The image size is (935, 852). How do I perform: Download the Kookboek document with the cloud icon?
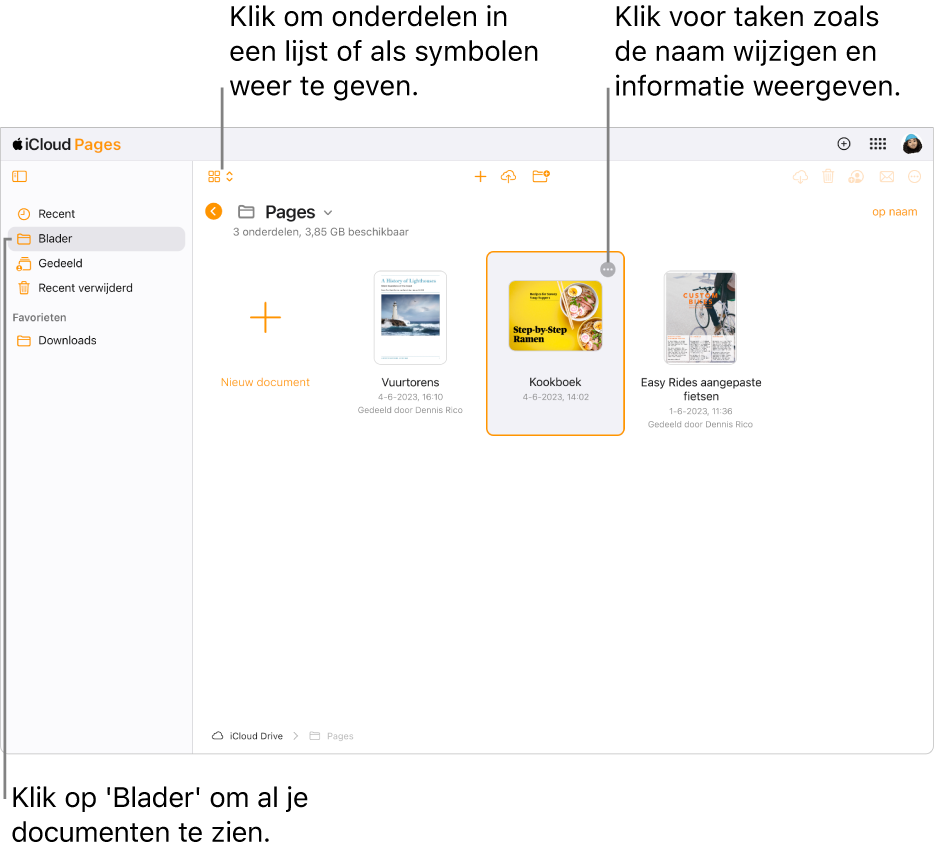[x=800, y=176]
